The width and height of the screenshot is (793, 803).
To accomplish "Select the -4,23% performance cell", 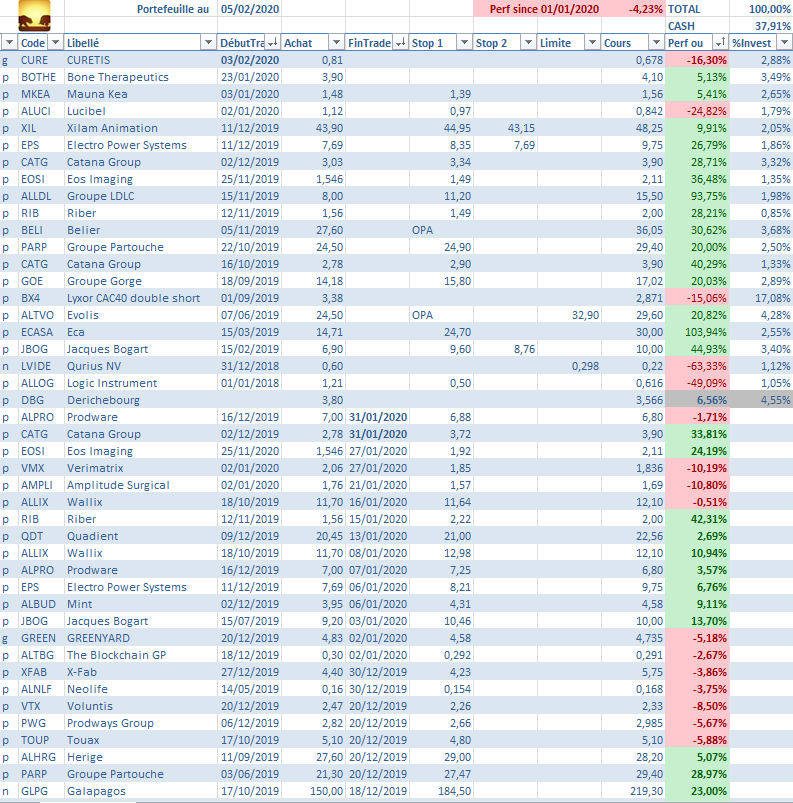I will pyautogui.click(x=633, y=9).
